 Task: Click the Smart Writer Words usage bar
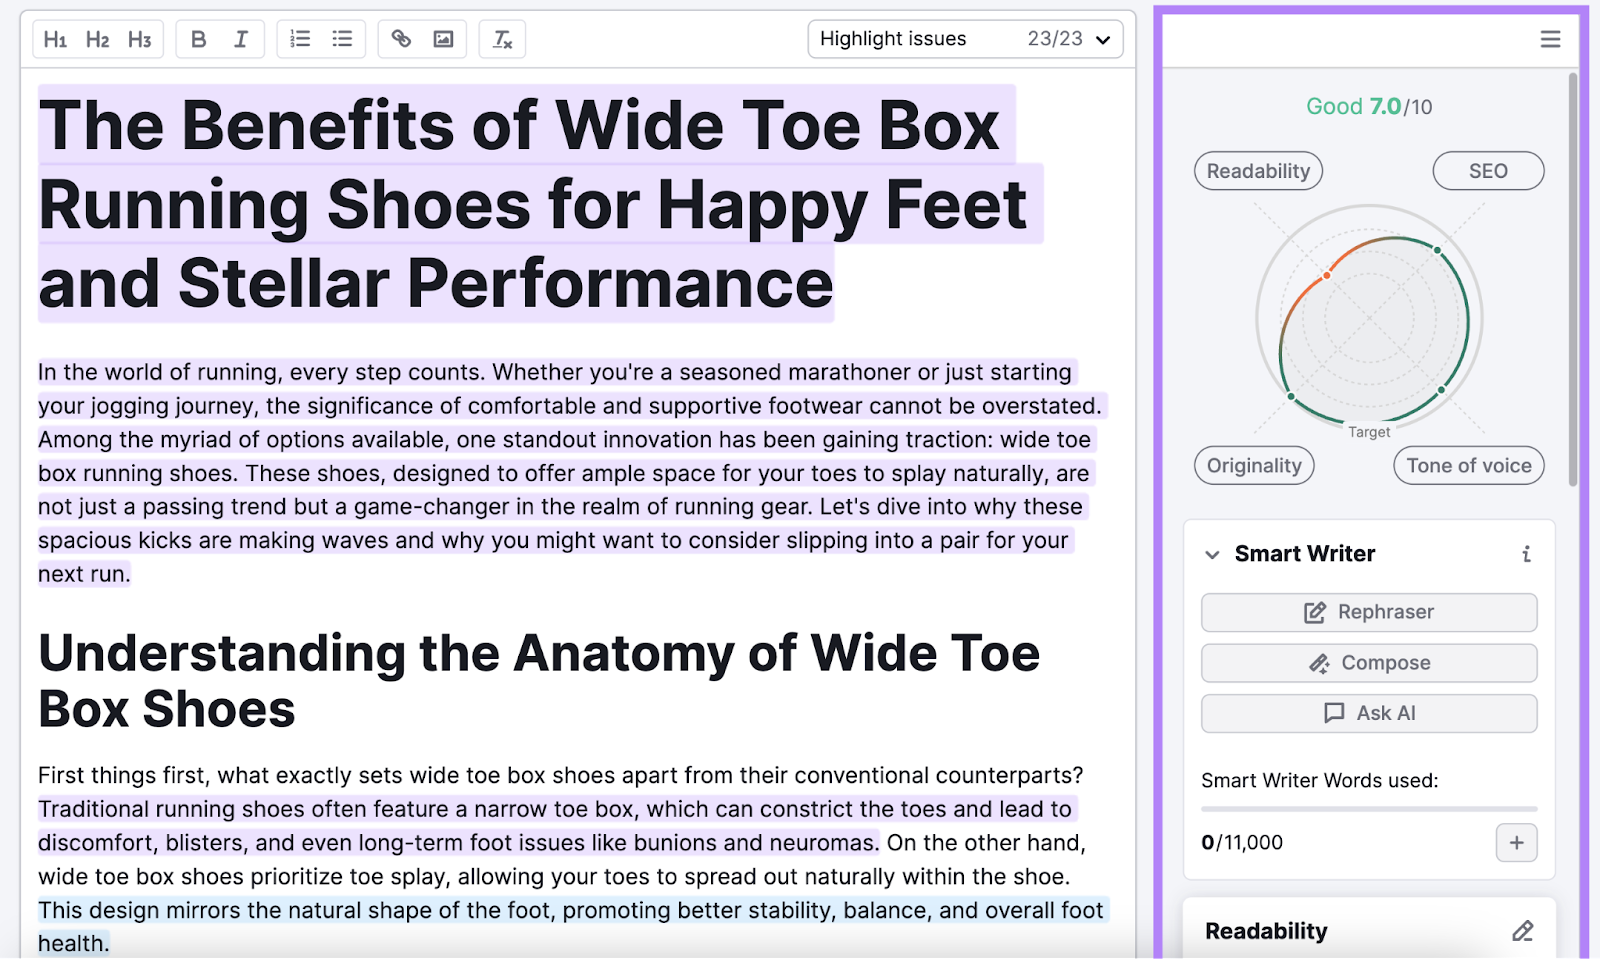point(1368,810)
